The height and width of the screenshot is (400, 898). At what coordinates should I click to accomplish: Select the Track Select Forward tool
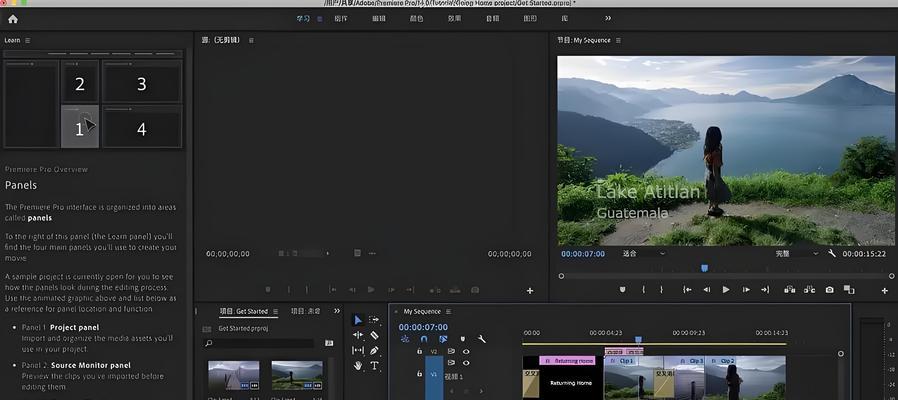pyautogui.click(x=374, y=320)
